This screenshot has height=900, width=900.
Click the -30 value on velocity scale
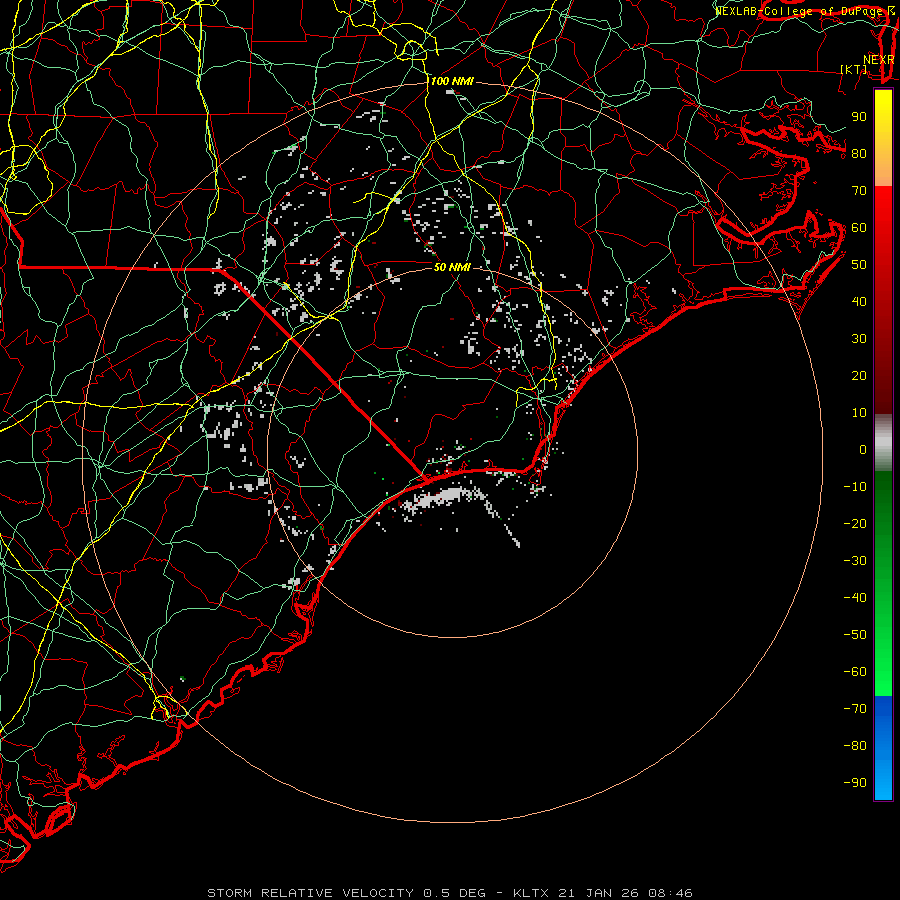point(855,561)
